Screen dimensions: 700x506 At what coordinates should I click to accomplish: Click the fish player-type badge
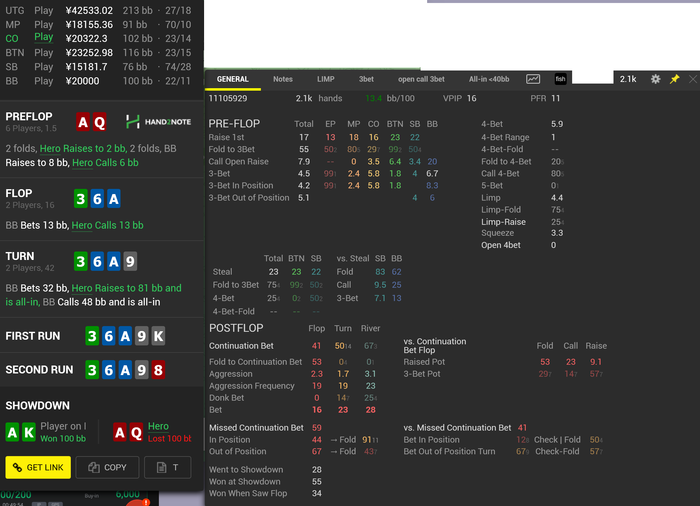point(560,79)
